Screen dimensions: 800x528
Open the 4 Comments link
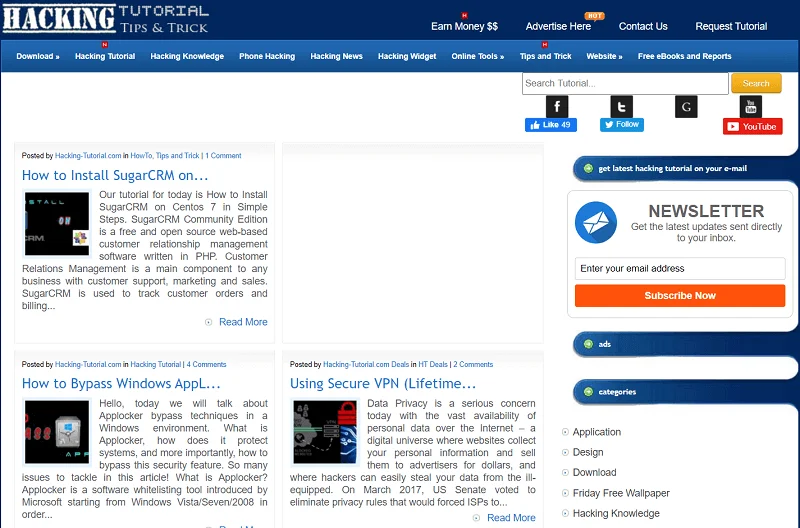206,364
